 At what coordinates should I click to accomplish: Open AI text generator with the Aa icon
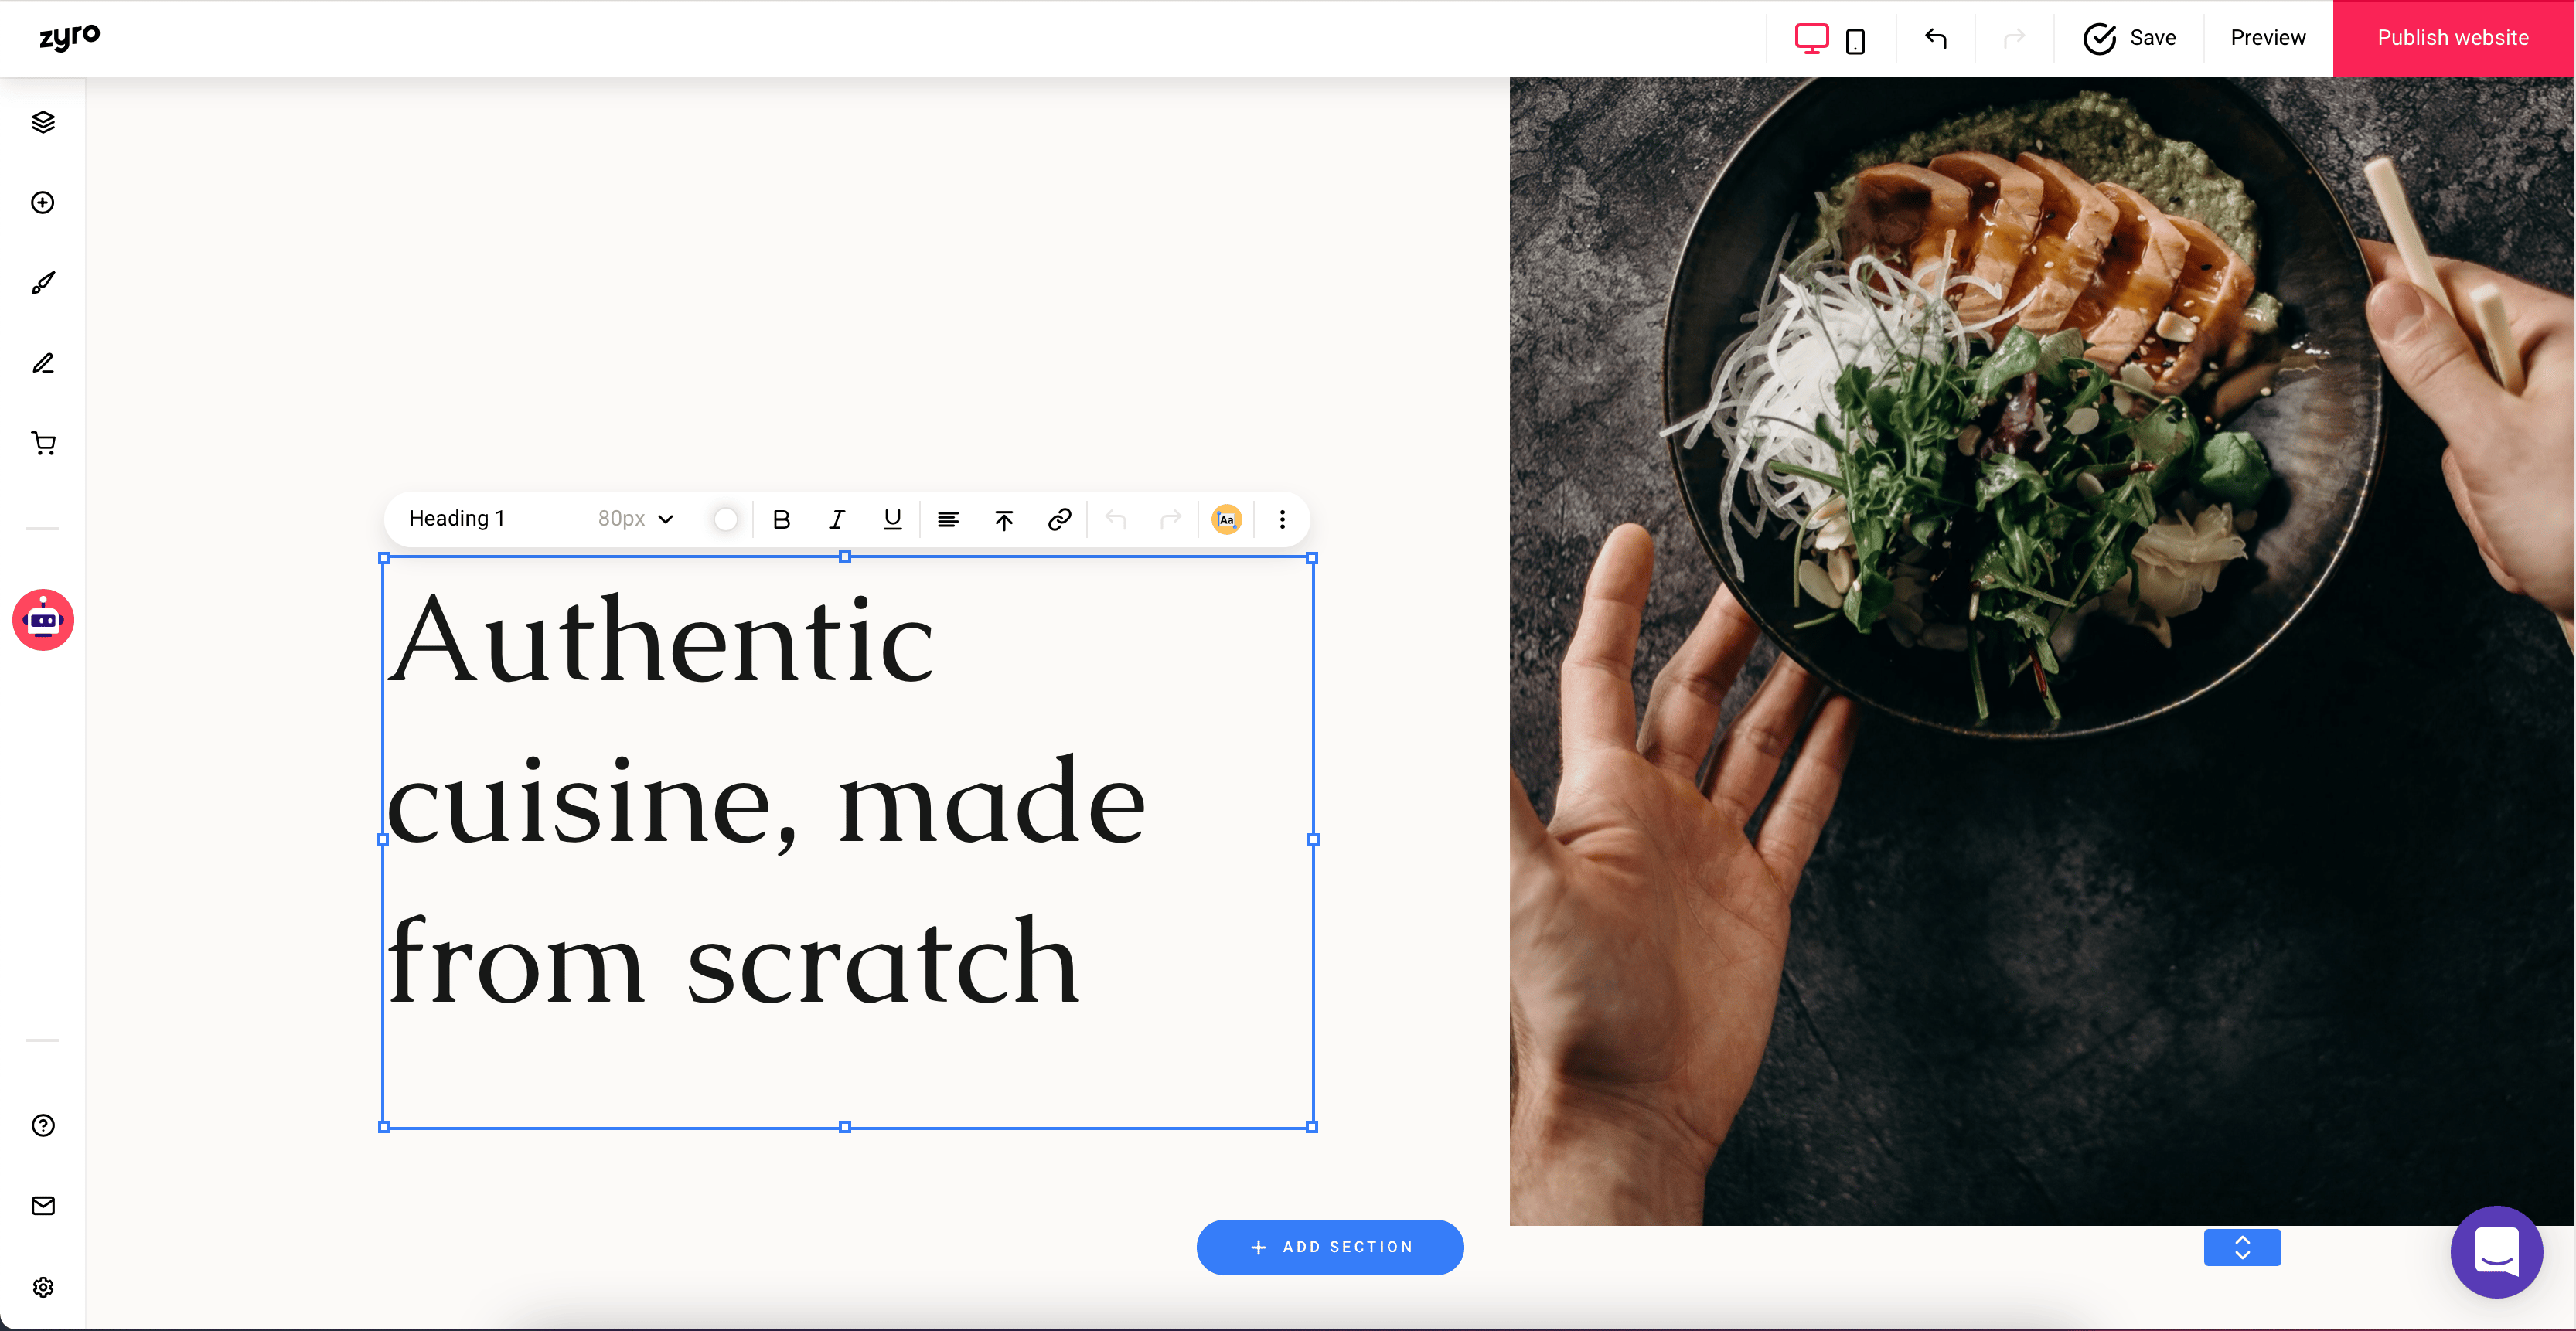coord(1226,519)
